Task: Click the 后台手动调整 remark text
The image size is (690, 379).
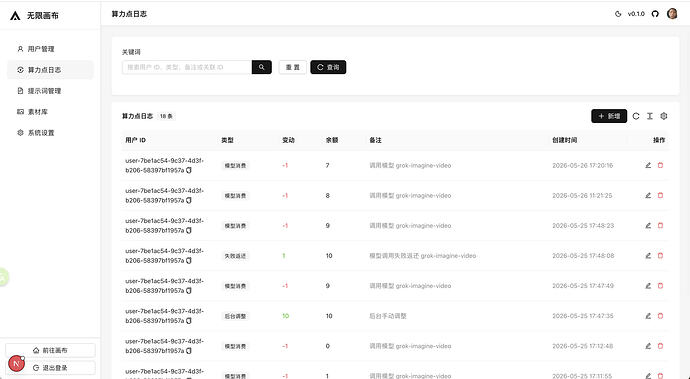Action: [388, 316]
